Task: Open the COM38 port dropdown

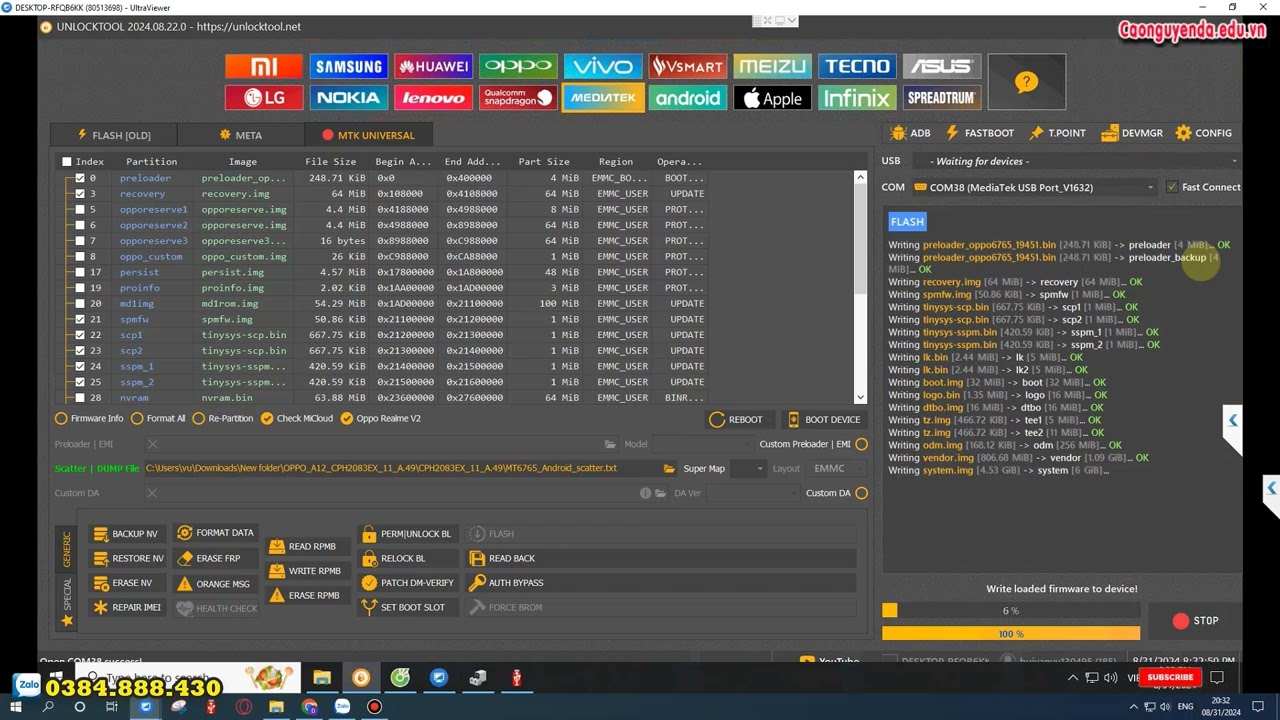Action: [1034, 187]
